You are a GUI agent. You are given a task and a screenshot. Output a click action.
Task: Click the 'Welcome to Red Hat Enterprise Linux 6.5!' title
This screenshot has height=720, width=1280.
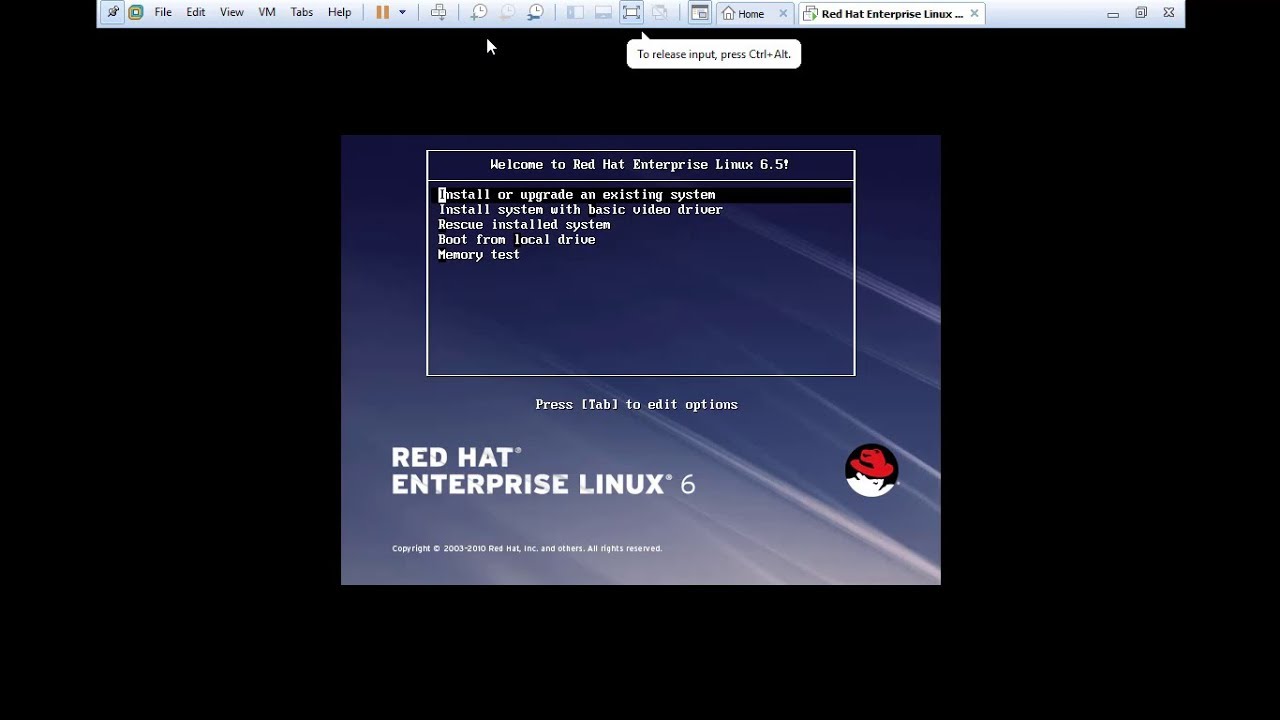click(640, 165)
